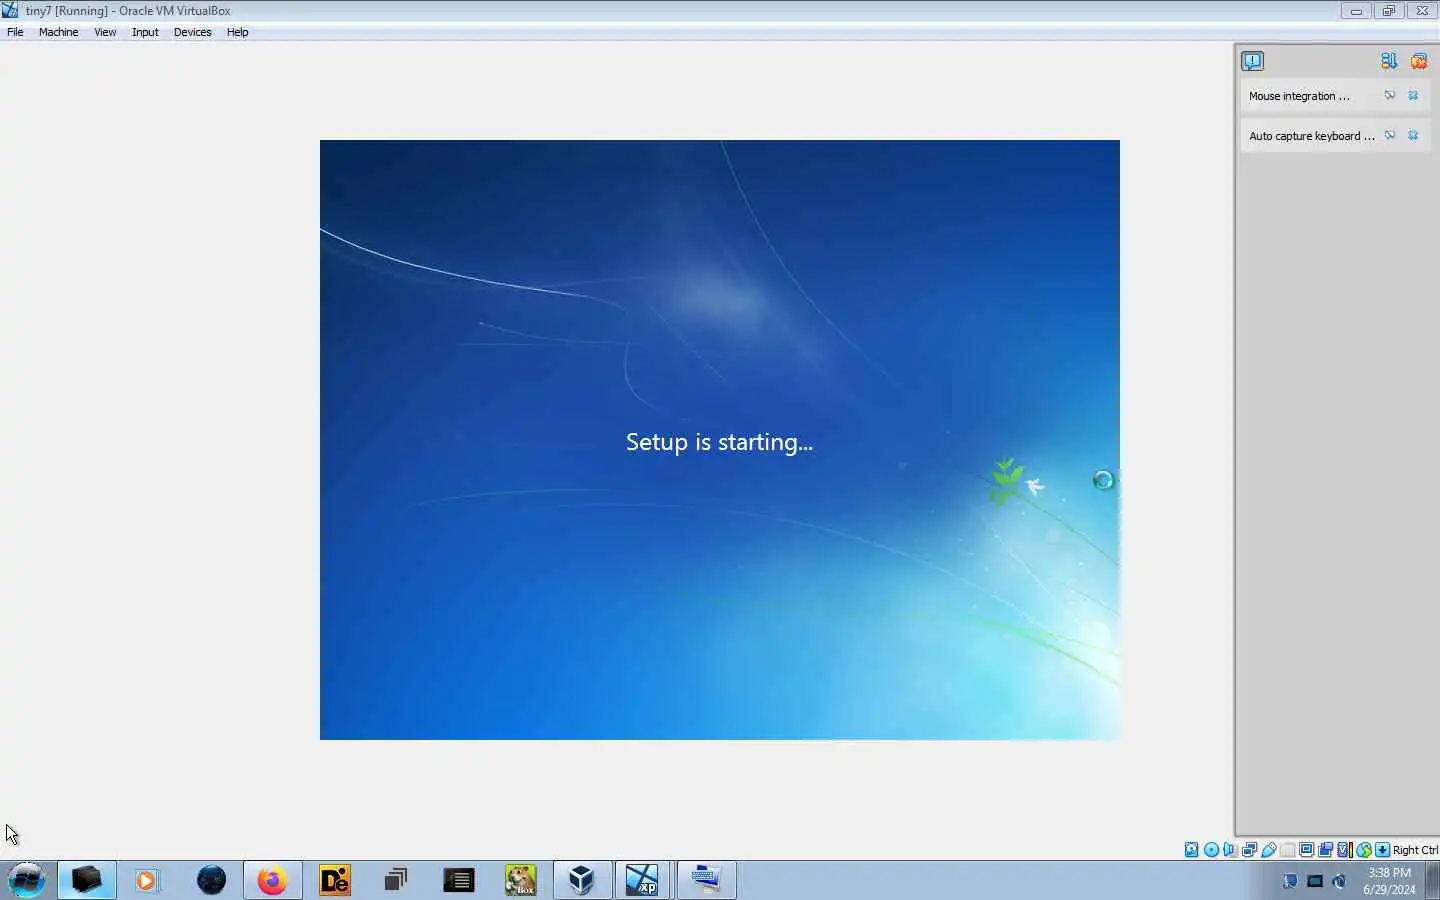Screen dimensions: 1440x900
Task: Click the grayed shared folders status icon
Action: click(x=1288, y=850)
